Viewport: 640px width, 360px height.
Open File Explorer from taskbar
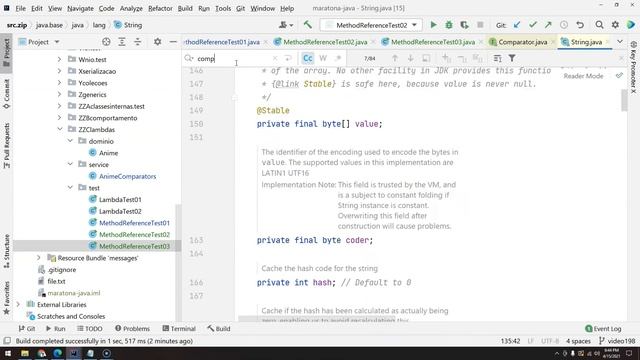pyautogui.click(x=25, y=353)
